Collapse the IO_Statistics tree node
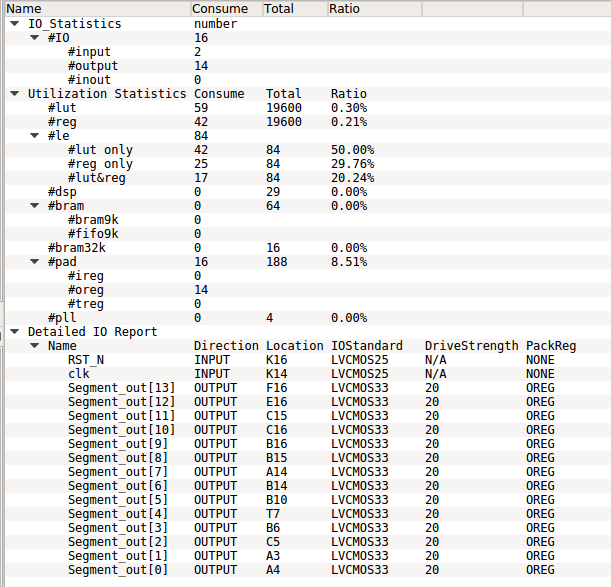Image resolution: width=611 pixels, height=587 pixels. [15, 24]
